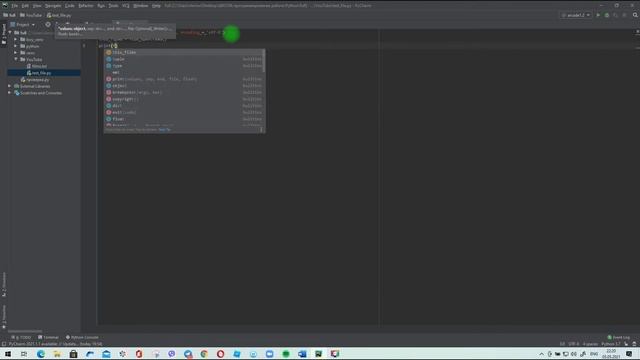Click the Python 3.7 interpreter indicator
Screen dimensions: 640x360
coord(611,344)
